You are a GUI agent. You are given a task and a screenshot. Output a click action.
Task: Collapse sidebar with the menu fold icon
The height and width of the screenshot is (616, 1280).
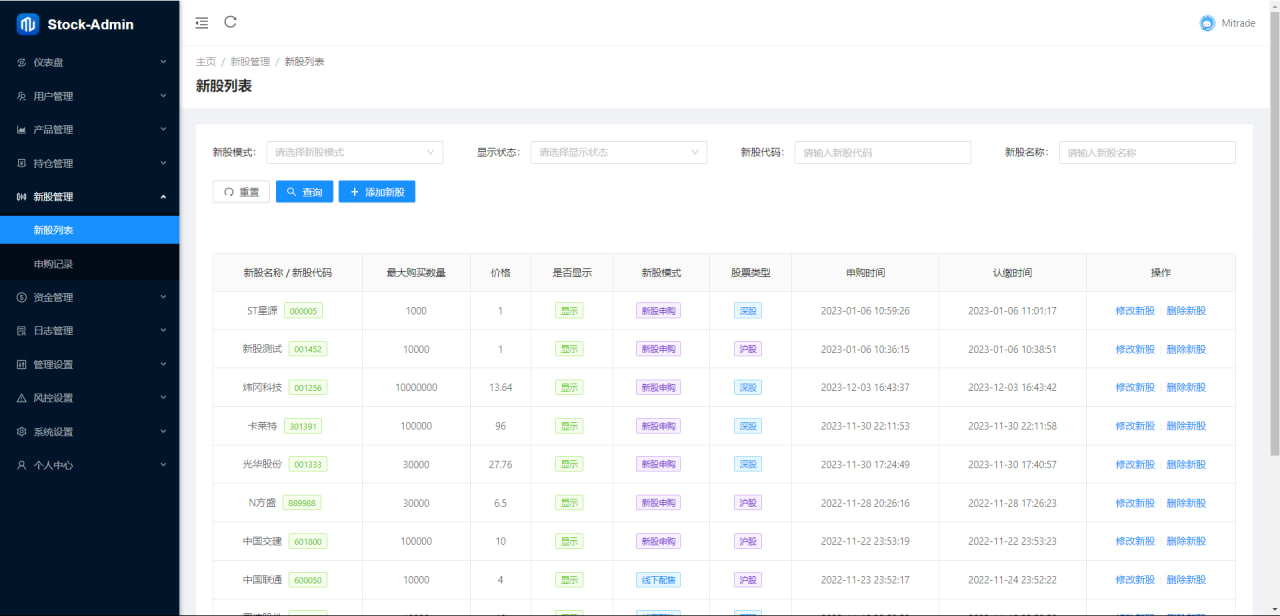202,23
